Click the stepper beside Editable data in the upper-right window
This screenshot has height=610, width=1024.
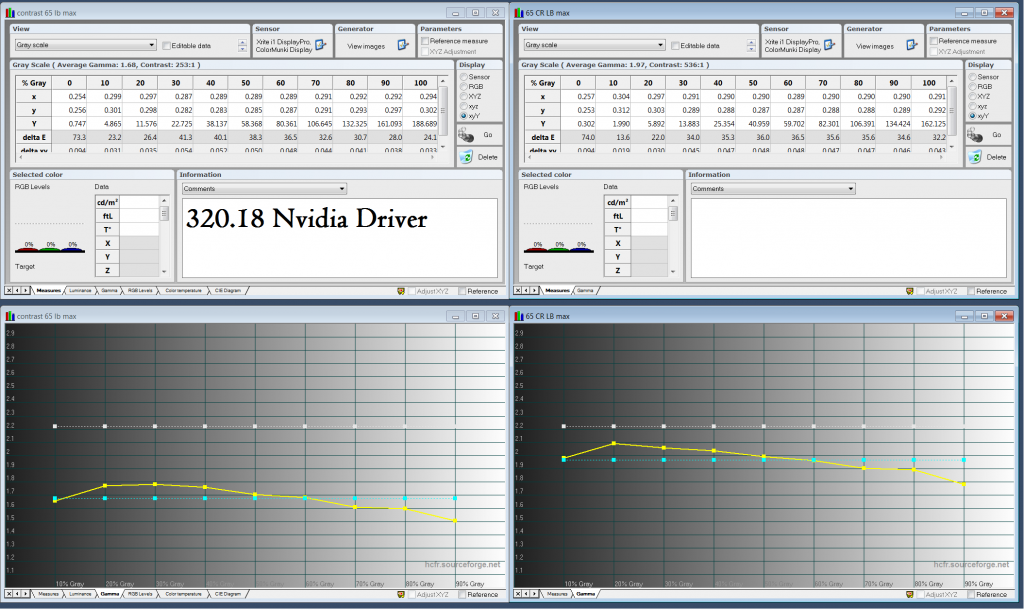pos(751,46)
